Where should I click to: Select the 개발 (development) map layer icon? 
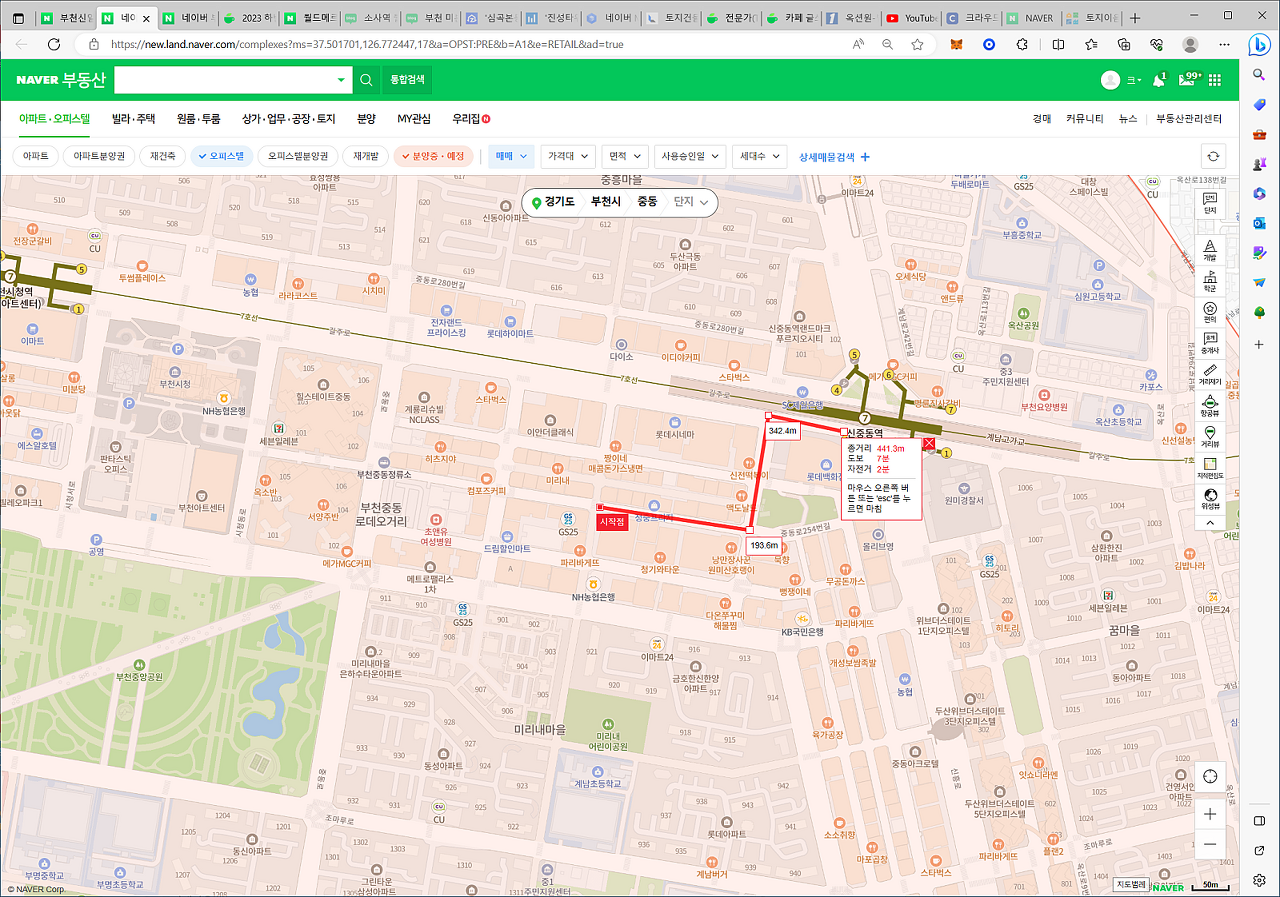pyautogui.click(x=1210, y=250)
